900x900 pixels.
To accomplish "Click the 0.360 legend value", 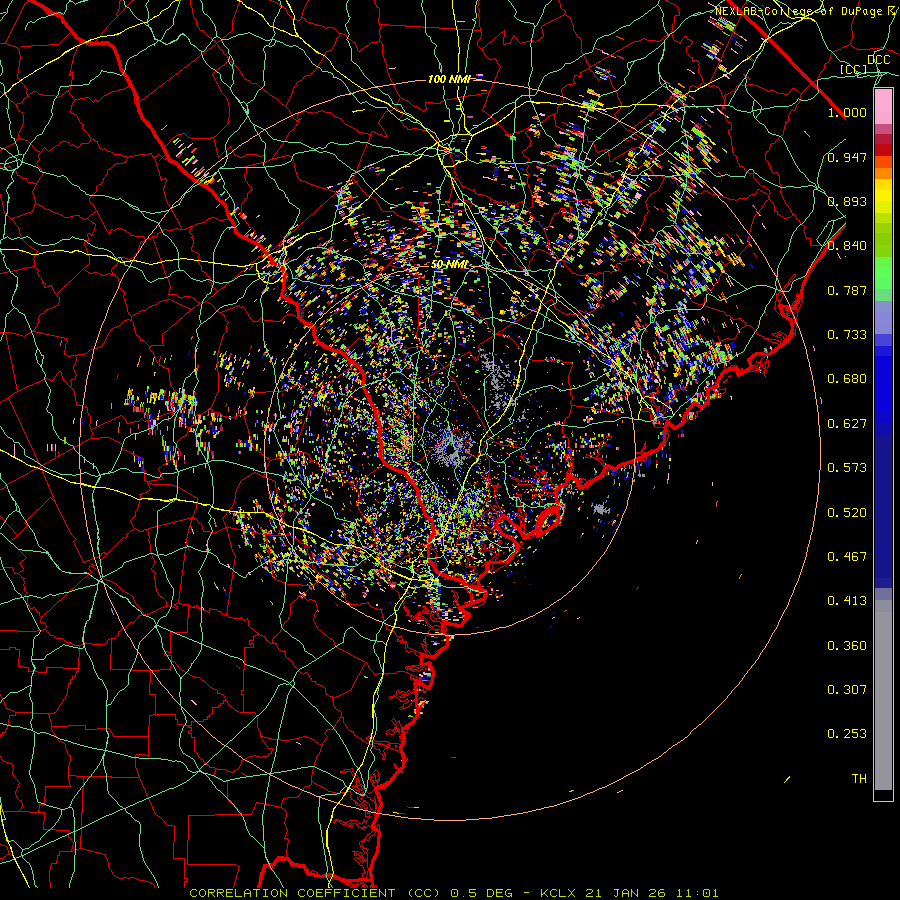I will (x=847, y=646).
